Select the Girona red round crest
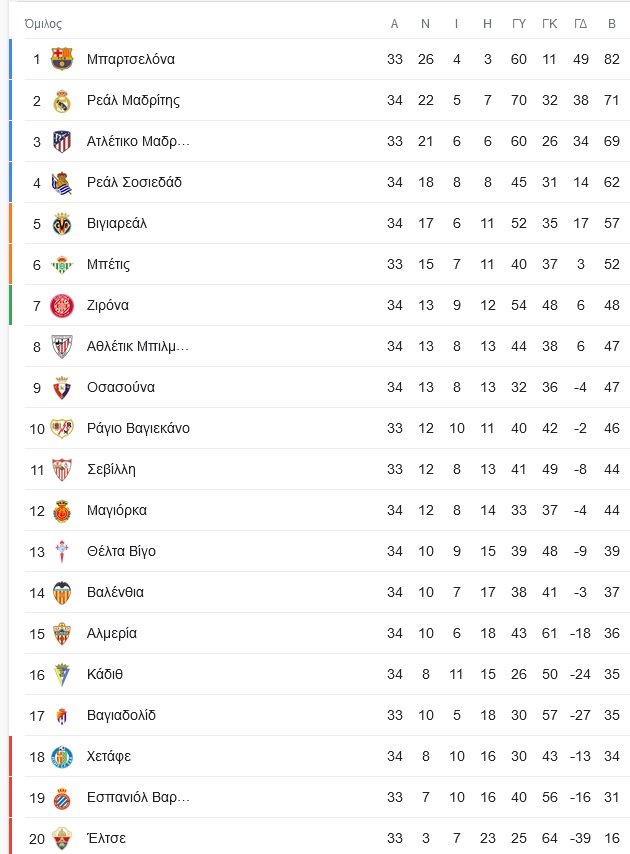Image resolution: width=630 pixels, height=854 pixels. pos(62,306)
